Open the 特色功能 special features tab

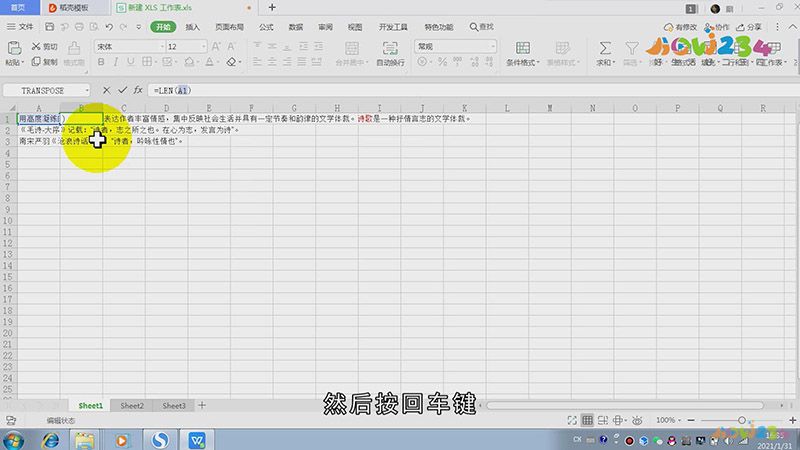click(439, 27)
